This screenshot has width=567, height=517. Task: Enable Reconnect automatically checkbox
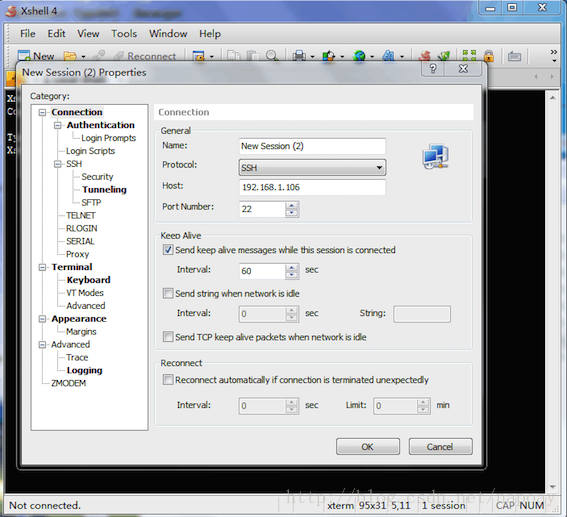pyautogui.click(x=168, y=380)
